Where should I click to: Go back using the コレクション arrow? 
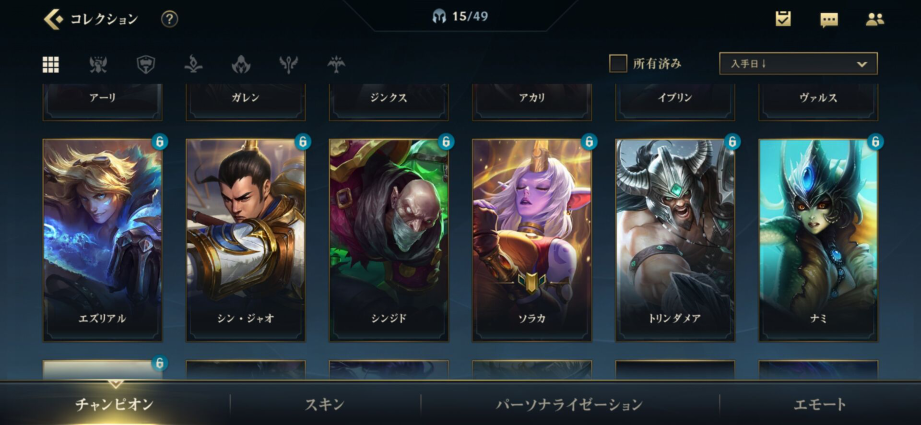click(x=53, y=19)
